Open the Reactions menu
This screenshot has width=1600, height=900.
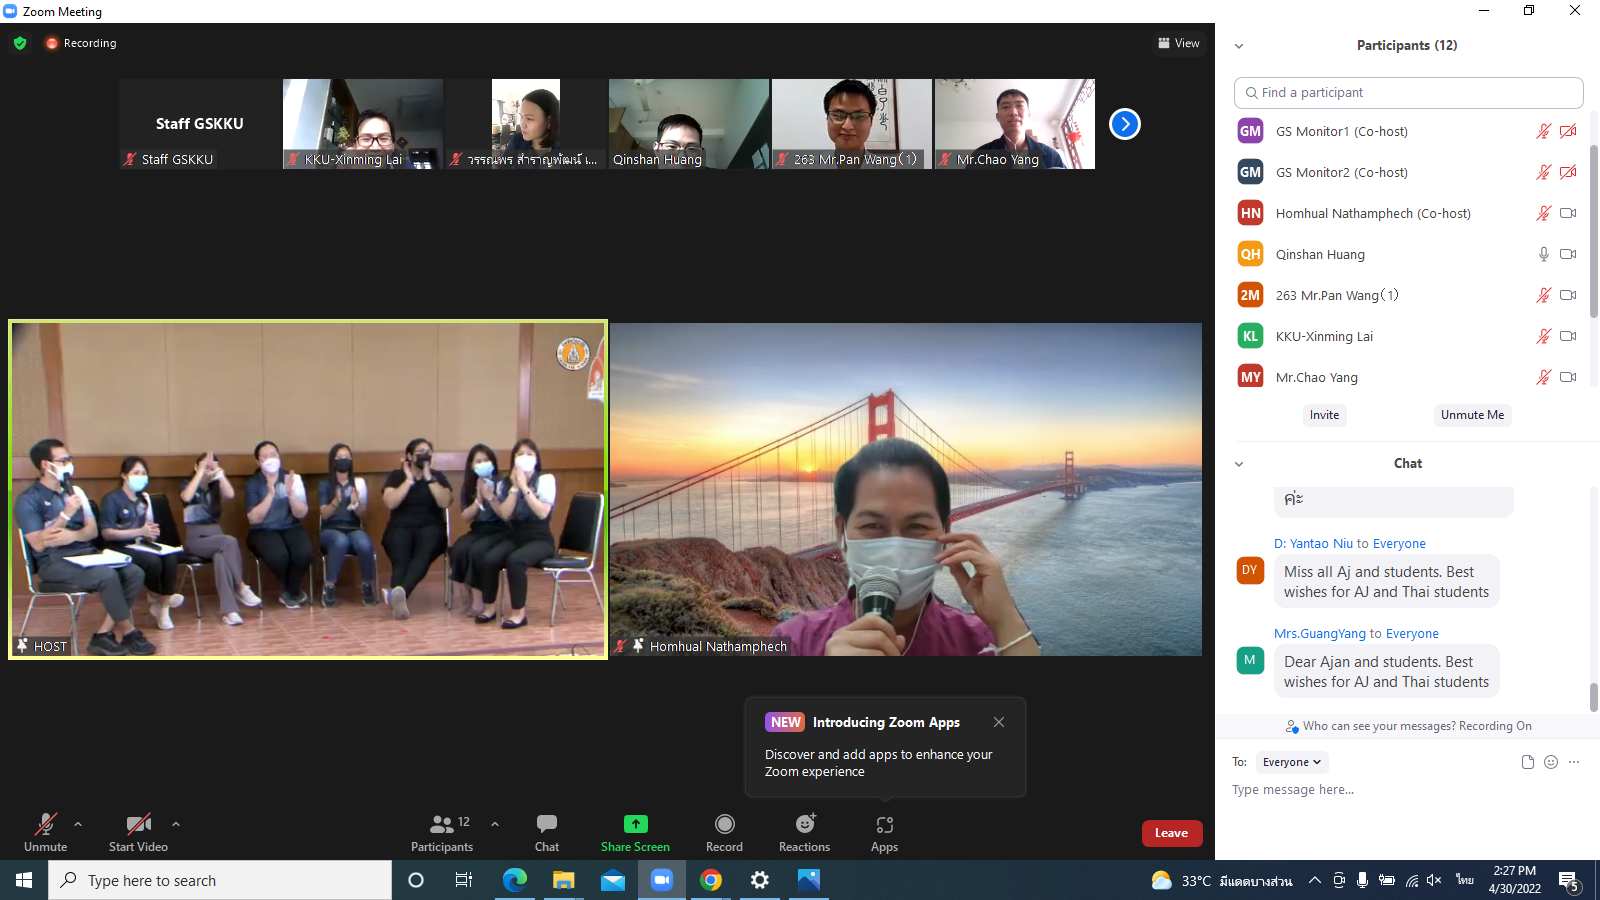coord(804,825)
